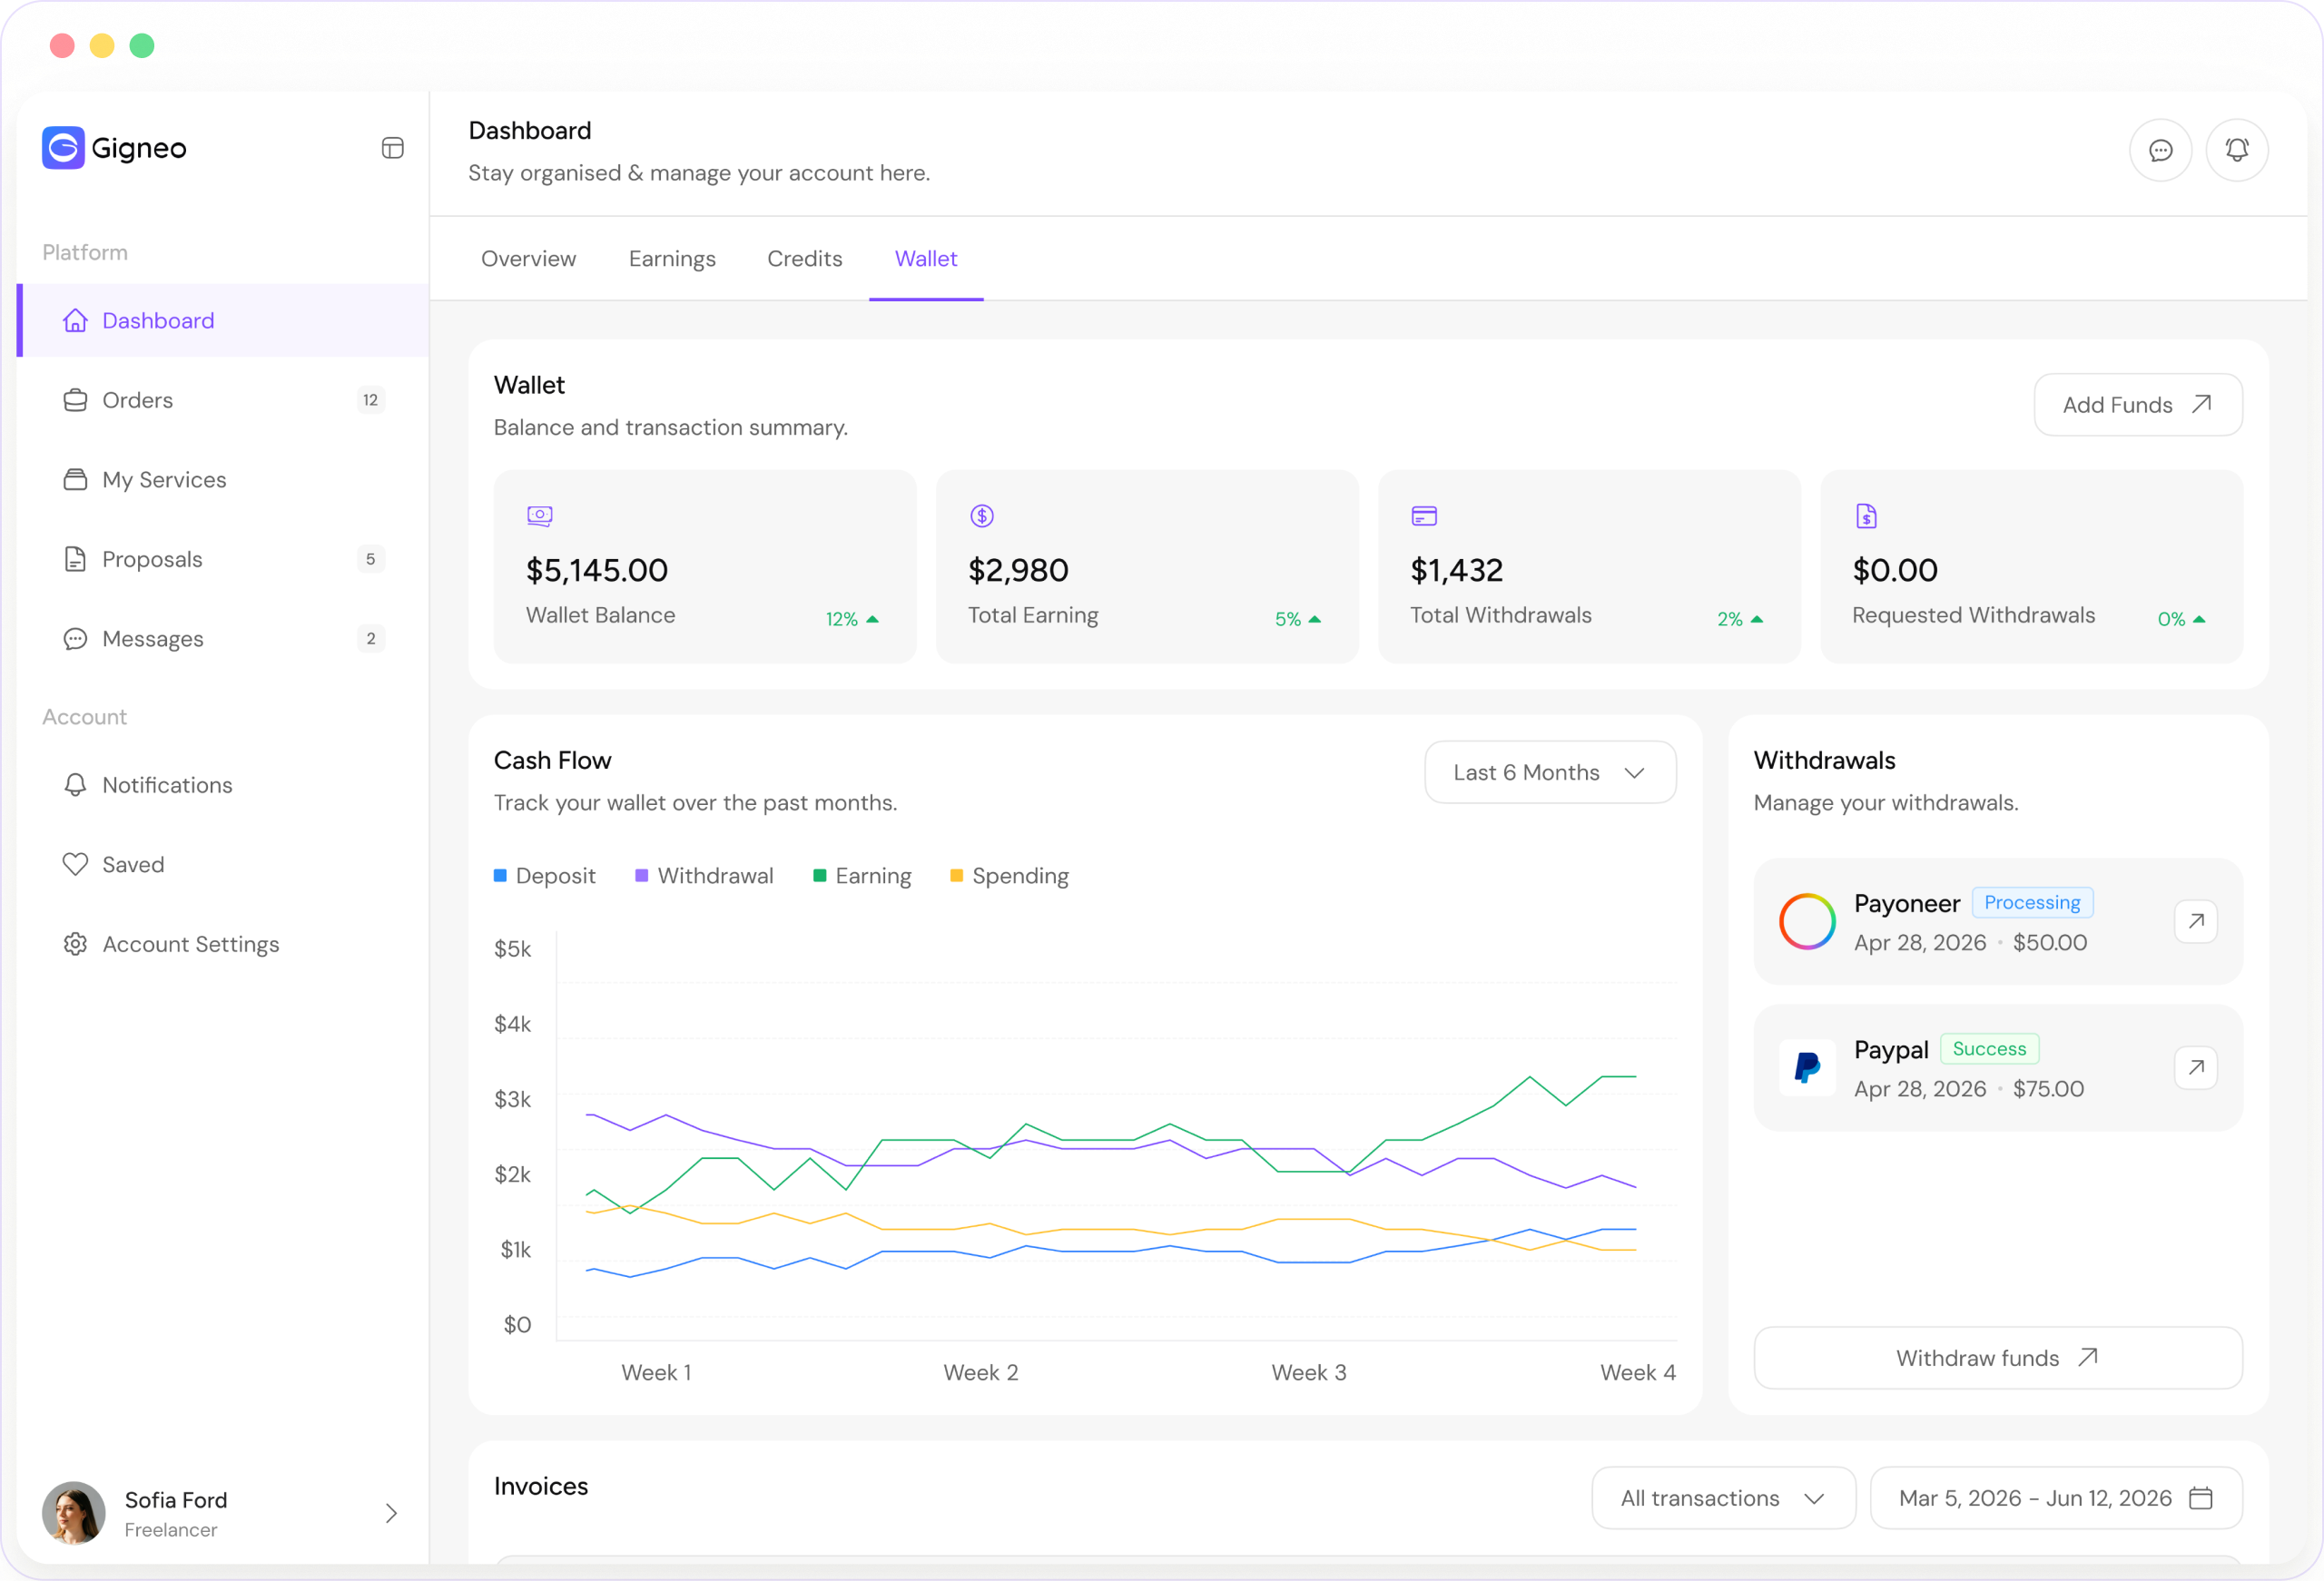Click the green macOS fullscreen window button

(x=142, y=46)
